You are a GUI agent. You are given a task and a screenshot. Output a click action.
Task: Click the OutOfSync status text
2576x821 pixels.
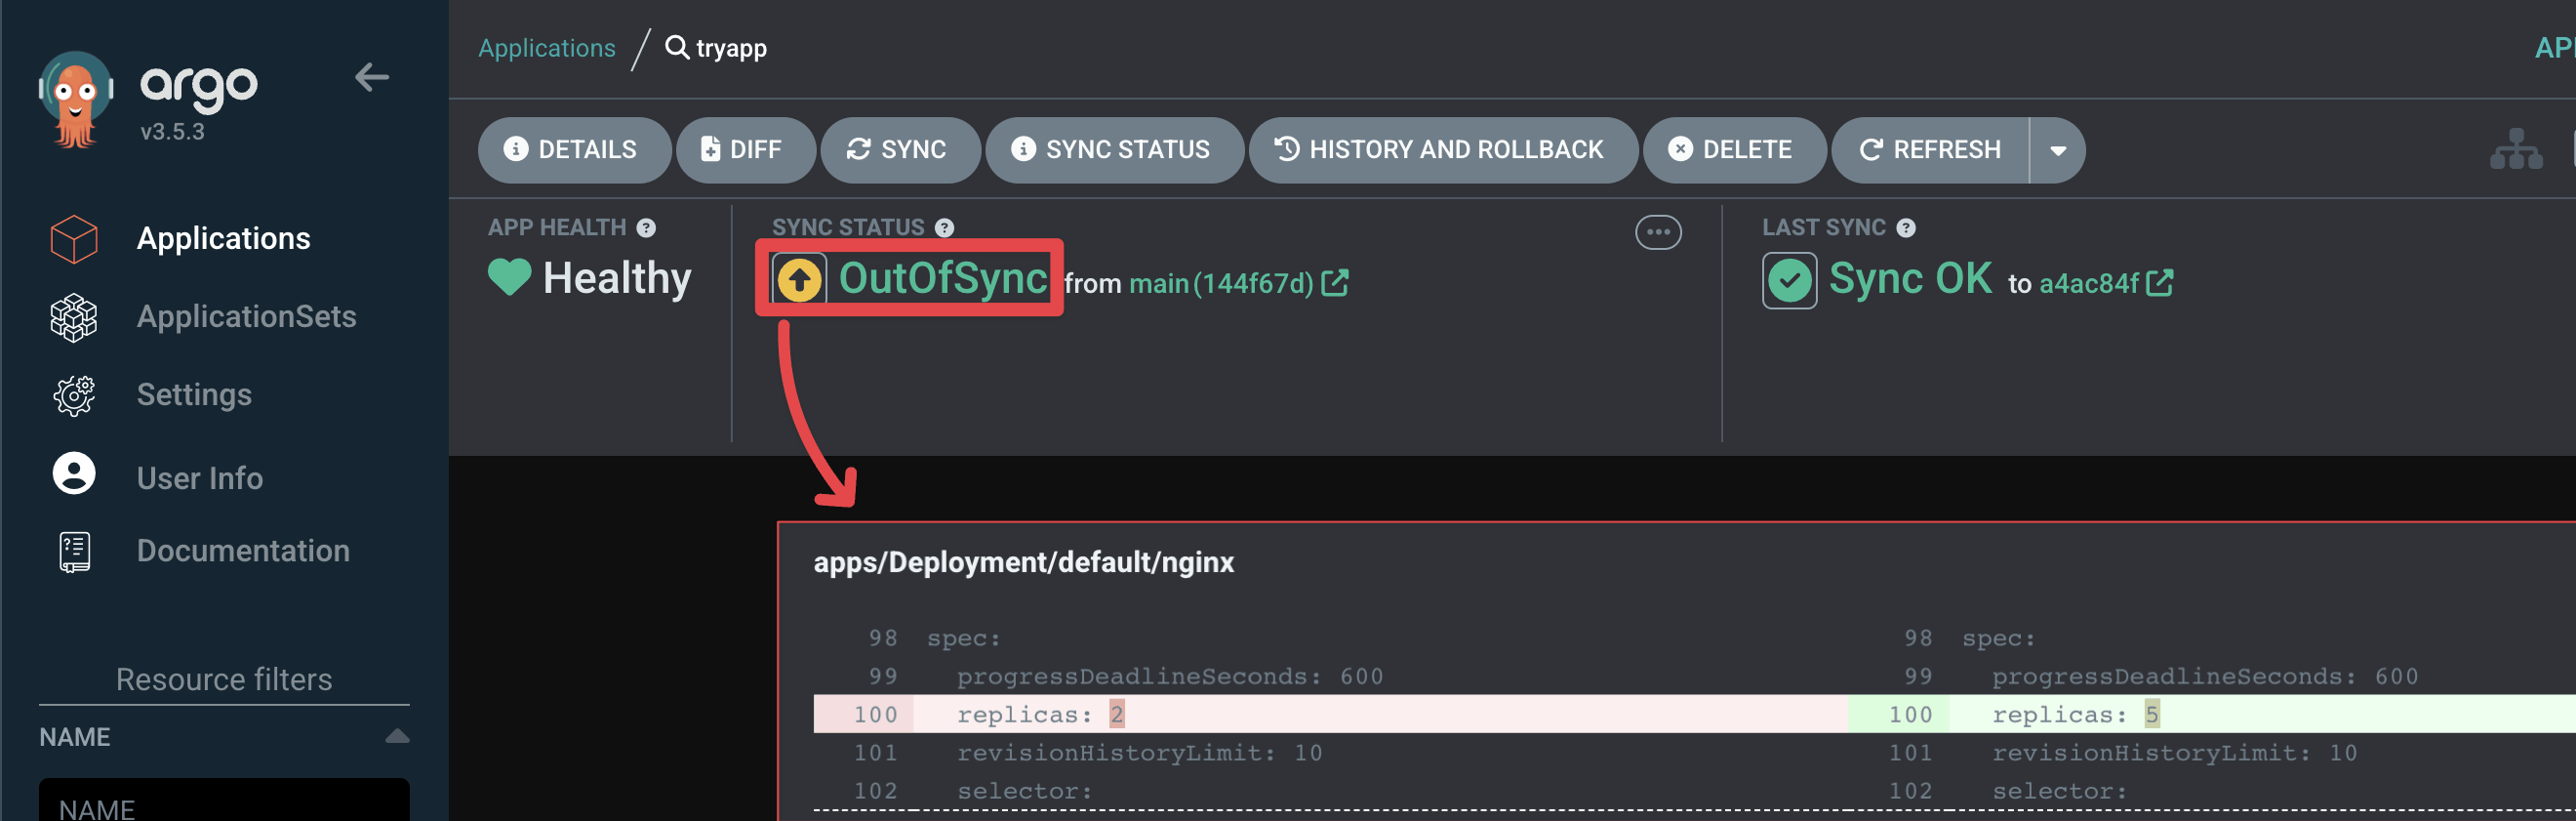943,278
